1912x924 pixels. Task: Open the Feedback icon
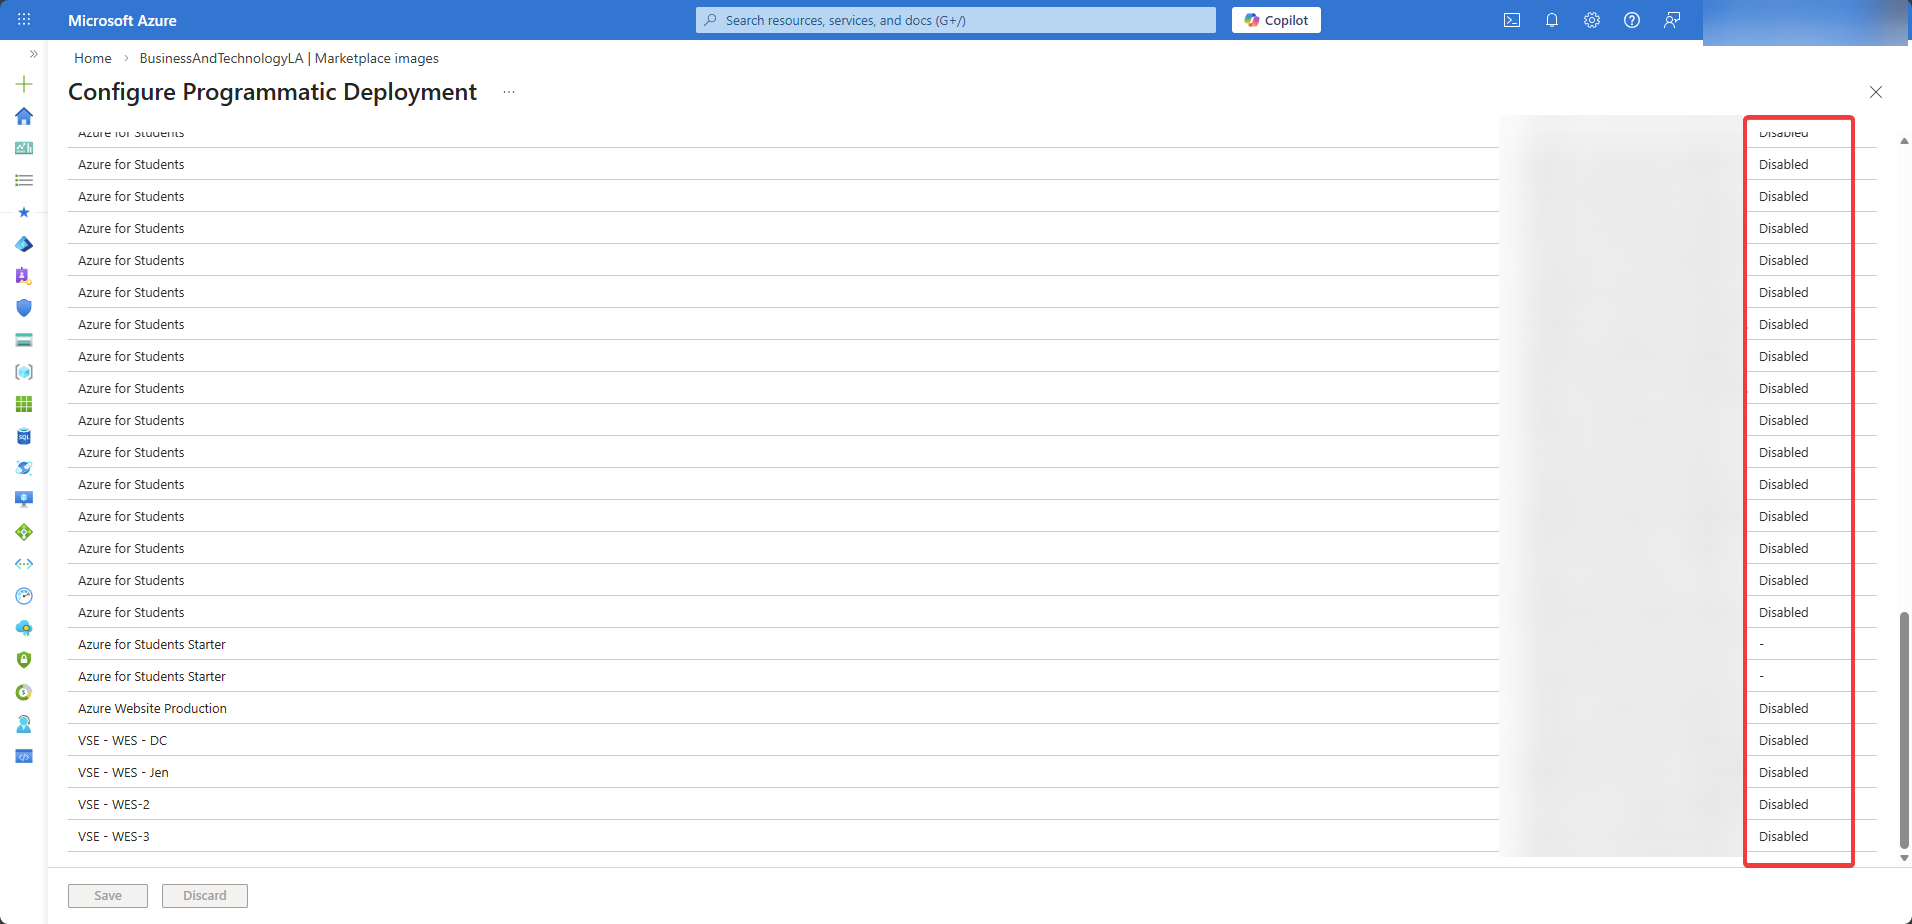click(x=1672, y=20)
